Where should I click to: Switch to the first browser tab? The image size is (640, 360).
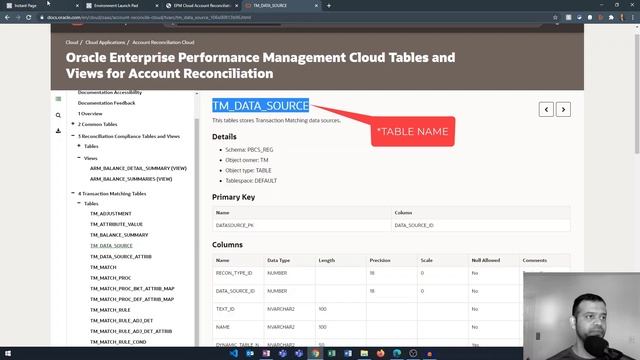click(x=41, y=6)
